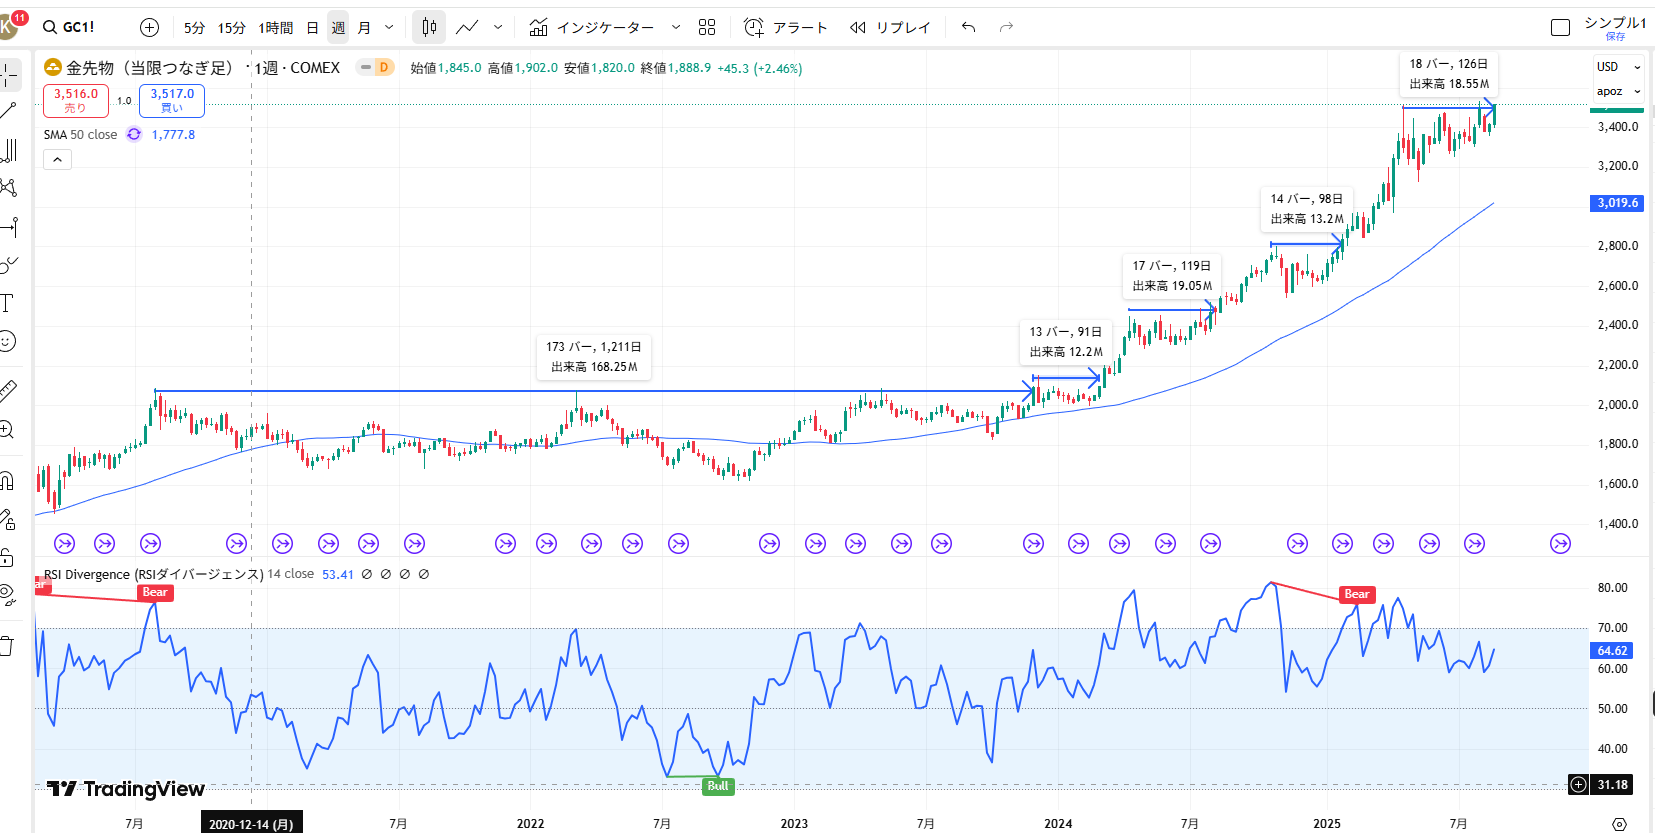Click the 3,516.0 売り sell button

tap(76, 100)
